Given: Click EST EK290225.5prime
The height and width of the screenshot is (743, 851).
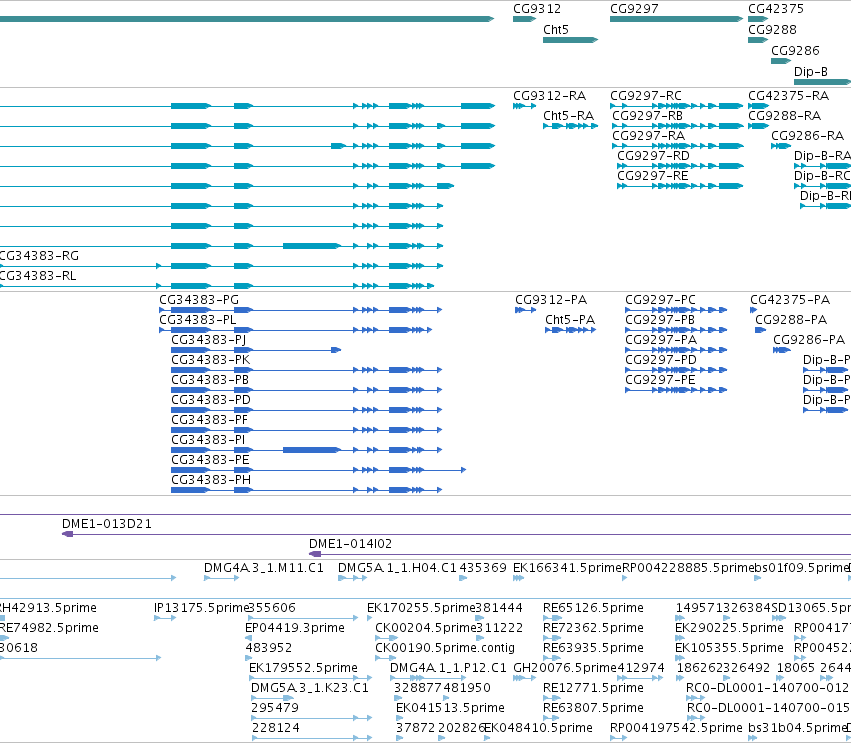Looking at the screenshot, I should click(729, 628).
